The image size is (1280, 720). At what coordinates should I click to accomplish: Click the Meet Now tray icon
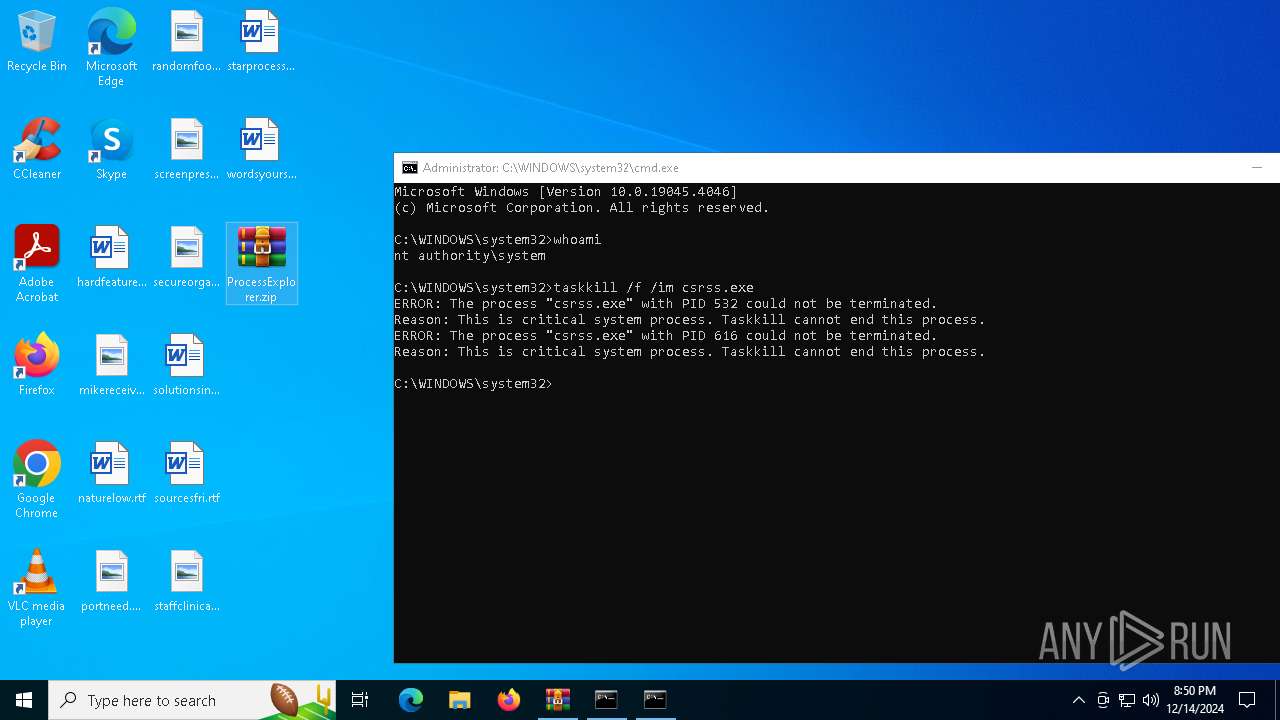click(1103, 700)
